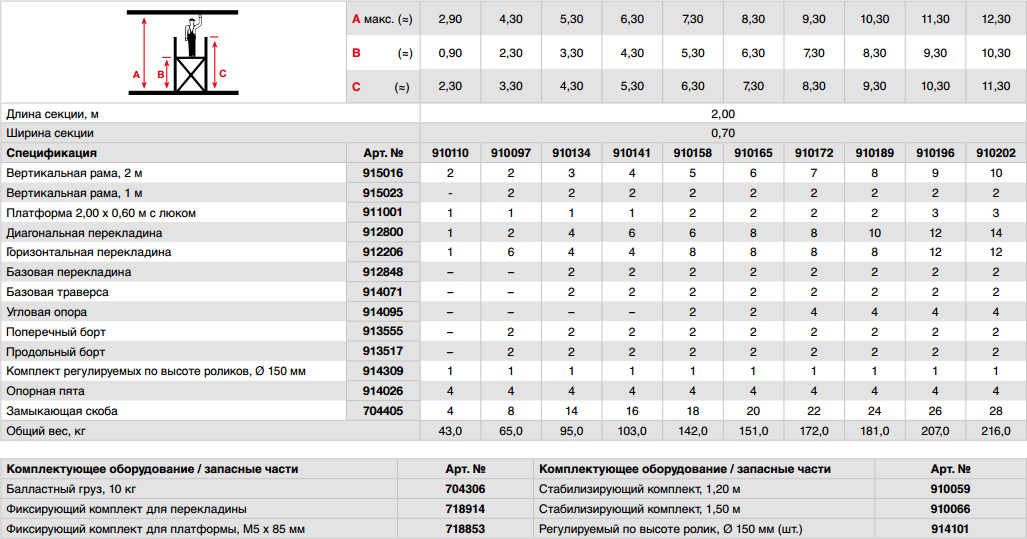
Task: Select article number 912848
Action: point(383,272)
